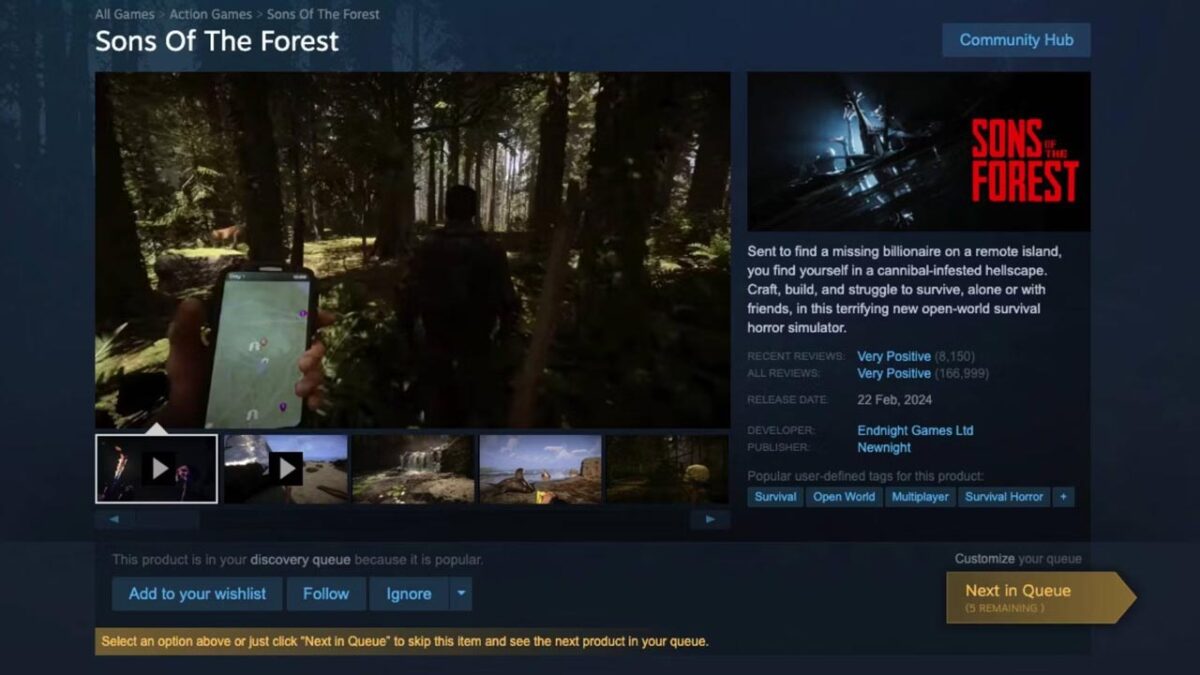1200x675 pixels.
Task: Select the yellow skull screenshot thumbnail
Action: tap(668, 468)
